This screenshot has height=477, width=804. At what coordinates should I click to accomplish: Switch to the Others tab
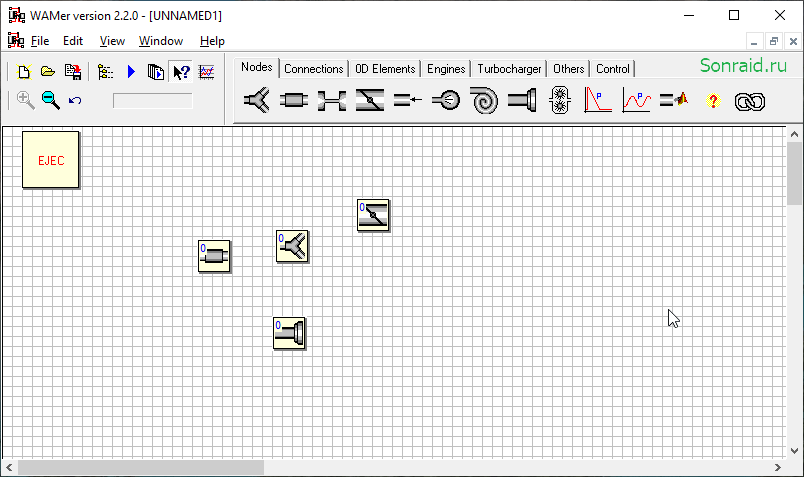click(x=568, y=69)
